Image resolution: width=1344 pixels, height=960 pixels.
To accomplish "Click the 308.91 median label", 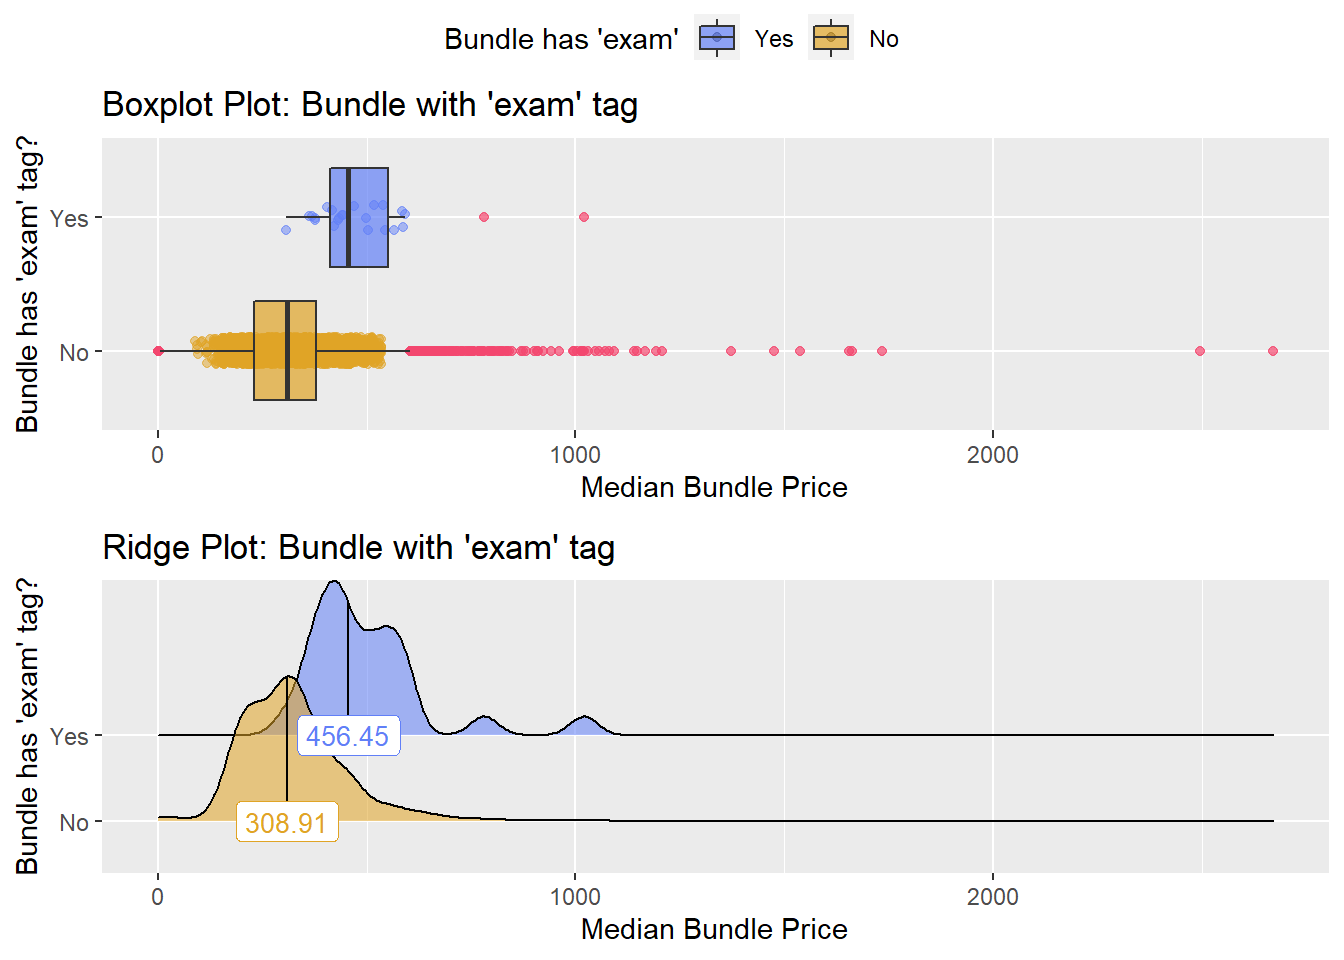I will click(x=287, y=823).
